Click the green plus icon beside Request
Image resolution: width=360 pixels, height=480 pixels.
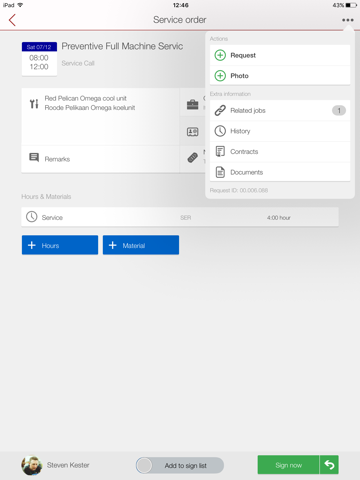[220, 55]
